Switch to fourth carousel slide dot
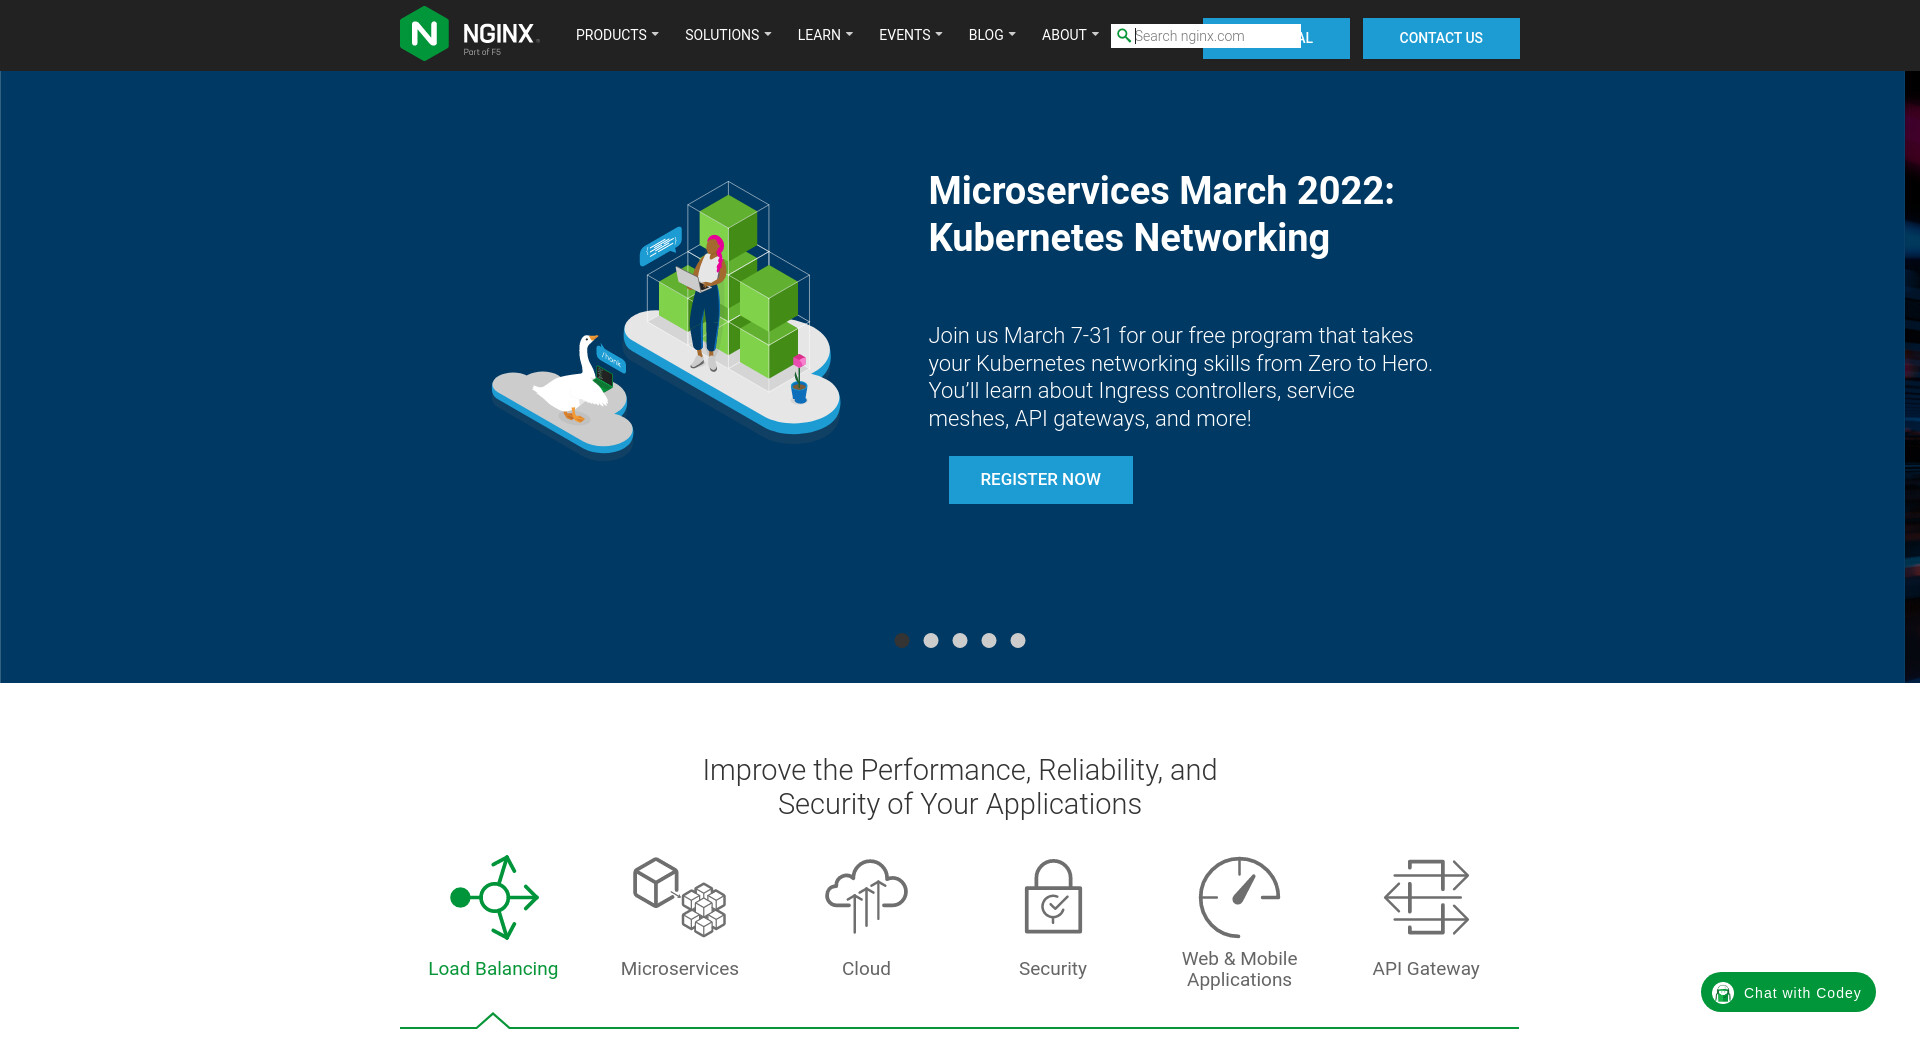Screen dimensions: 1920x1050 pos(989,640)
